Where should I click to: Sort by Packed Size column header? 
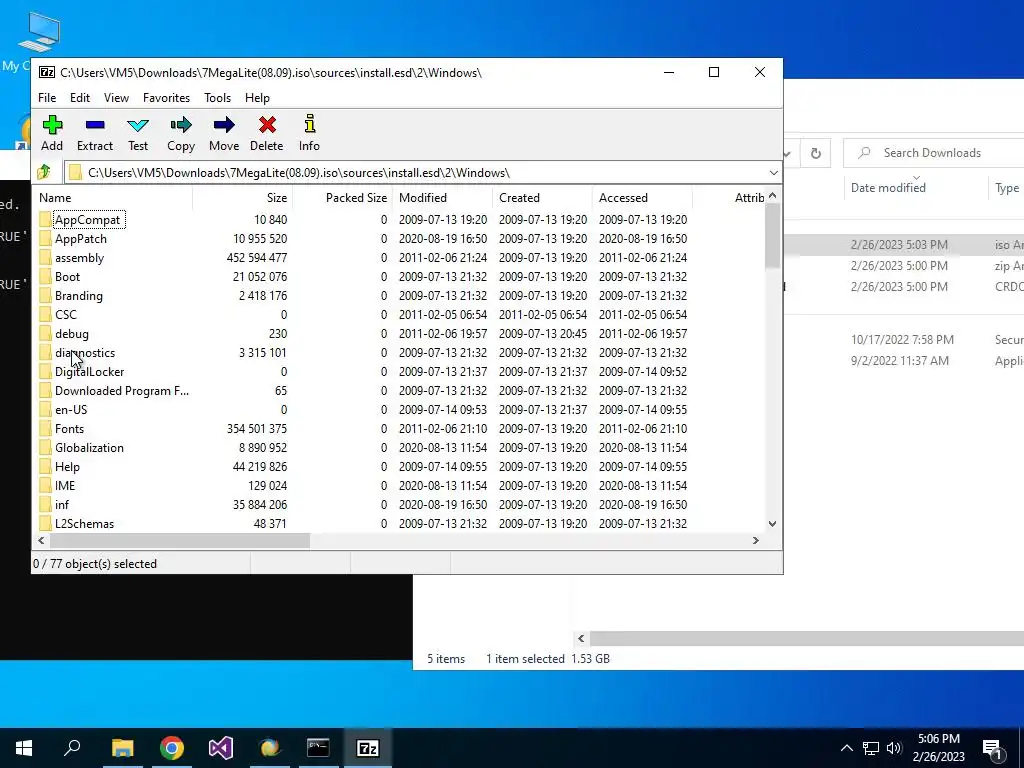coord(342,198)
